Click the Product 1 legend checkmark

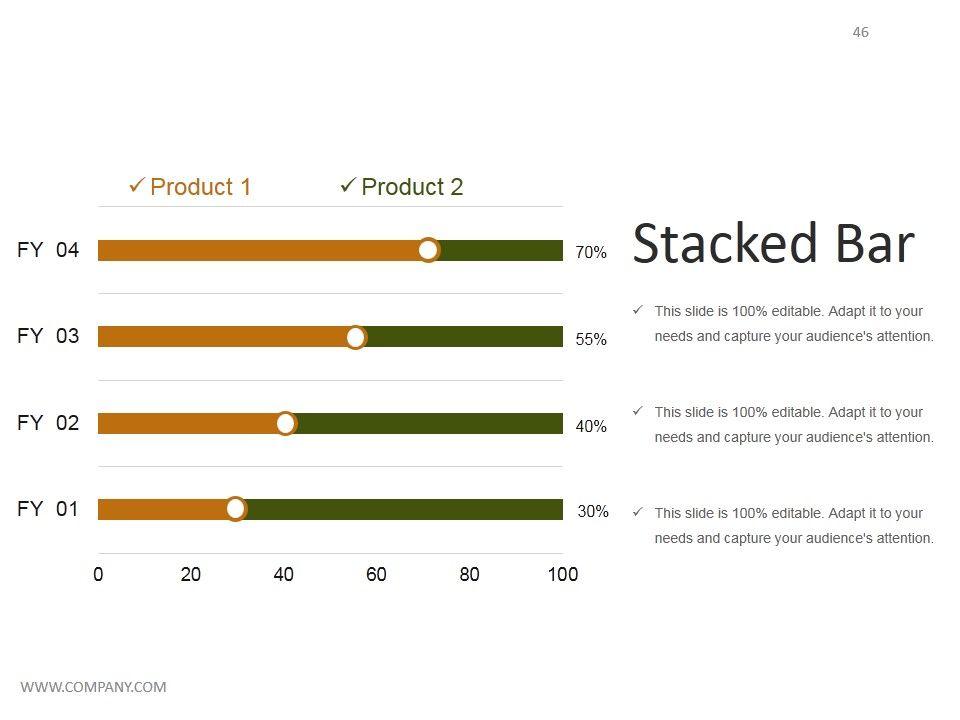[x=137, y=185]
